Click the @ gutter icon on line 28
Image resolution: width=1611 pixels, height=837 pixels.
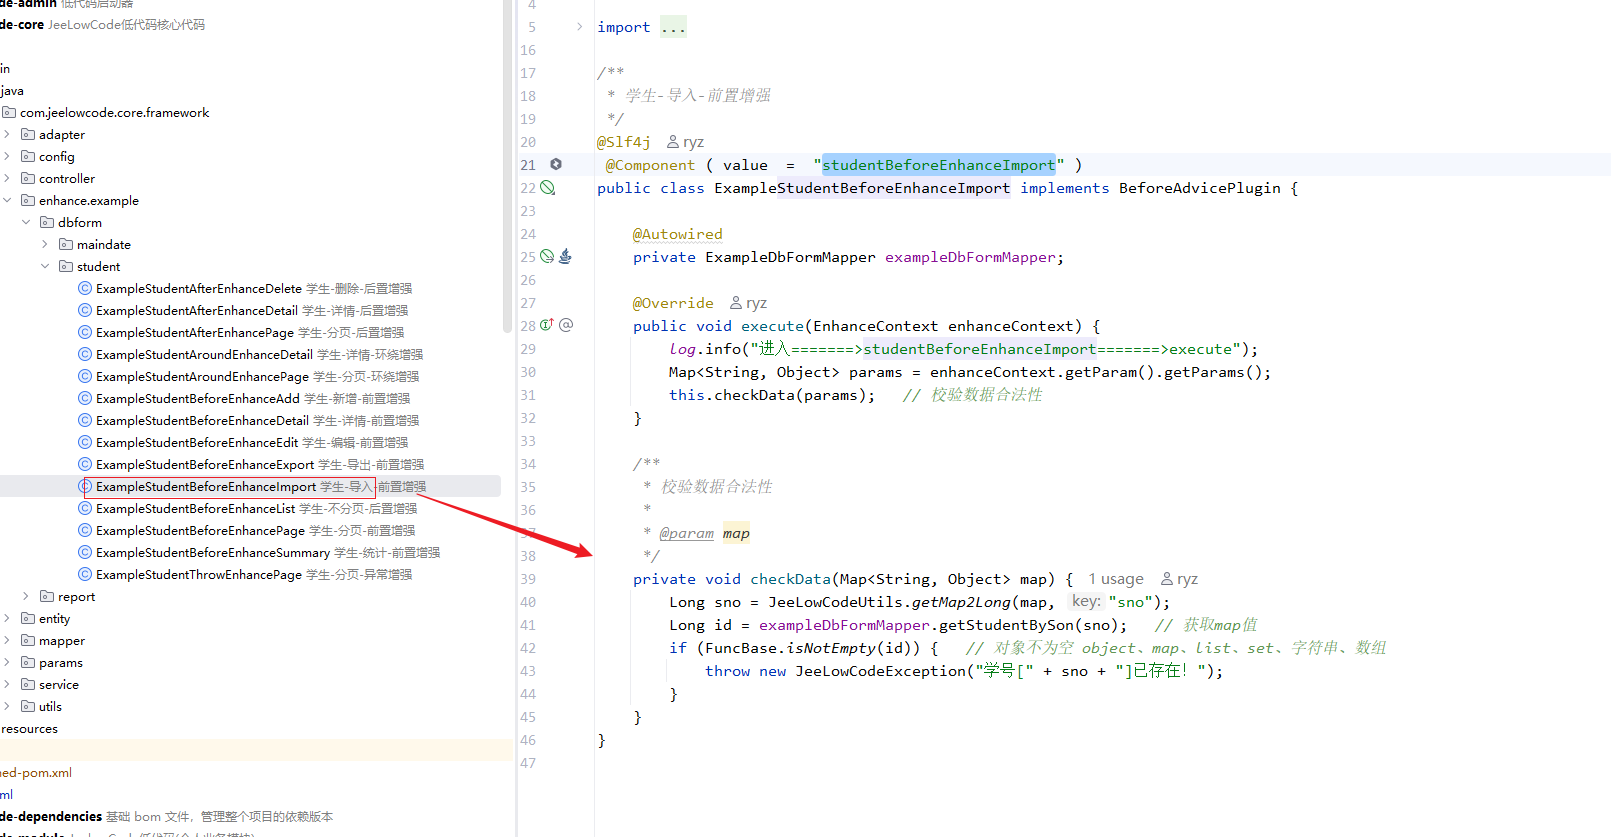pos(566,325)
